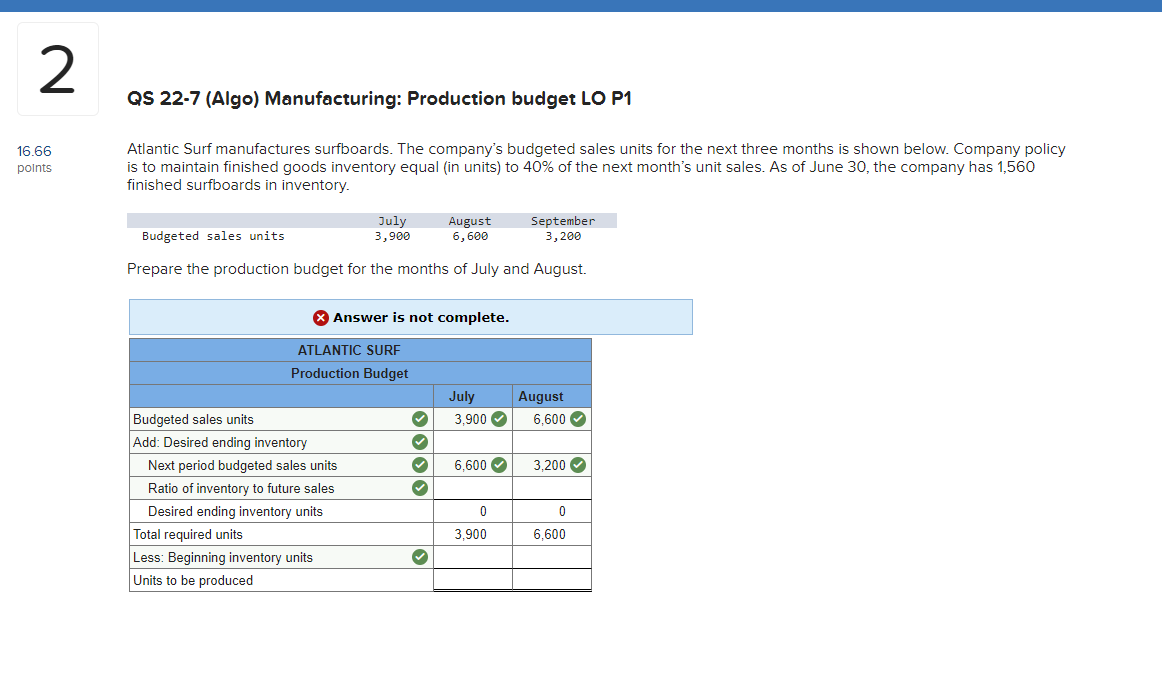This screenshot has height=676, width=1162.
Task: Click the checkmark beside Less: Beginning inventory units
Action: (x=419, y=557)
